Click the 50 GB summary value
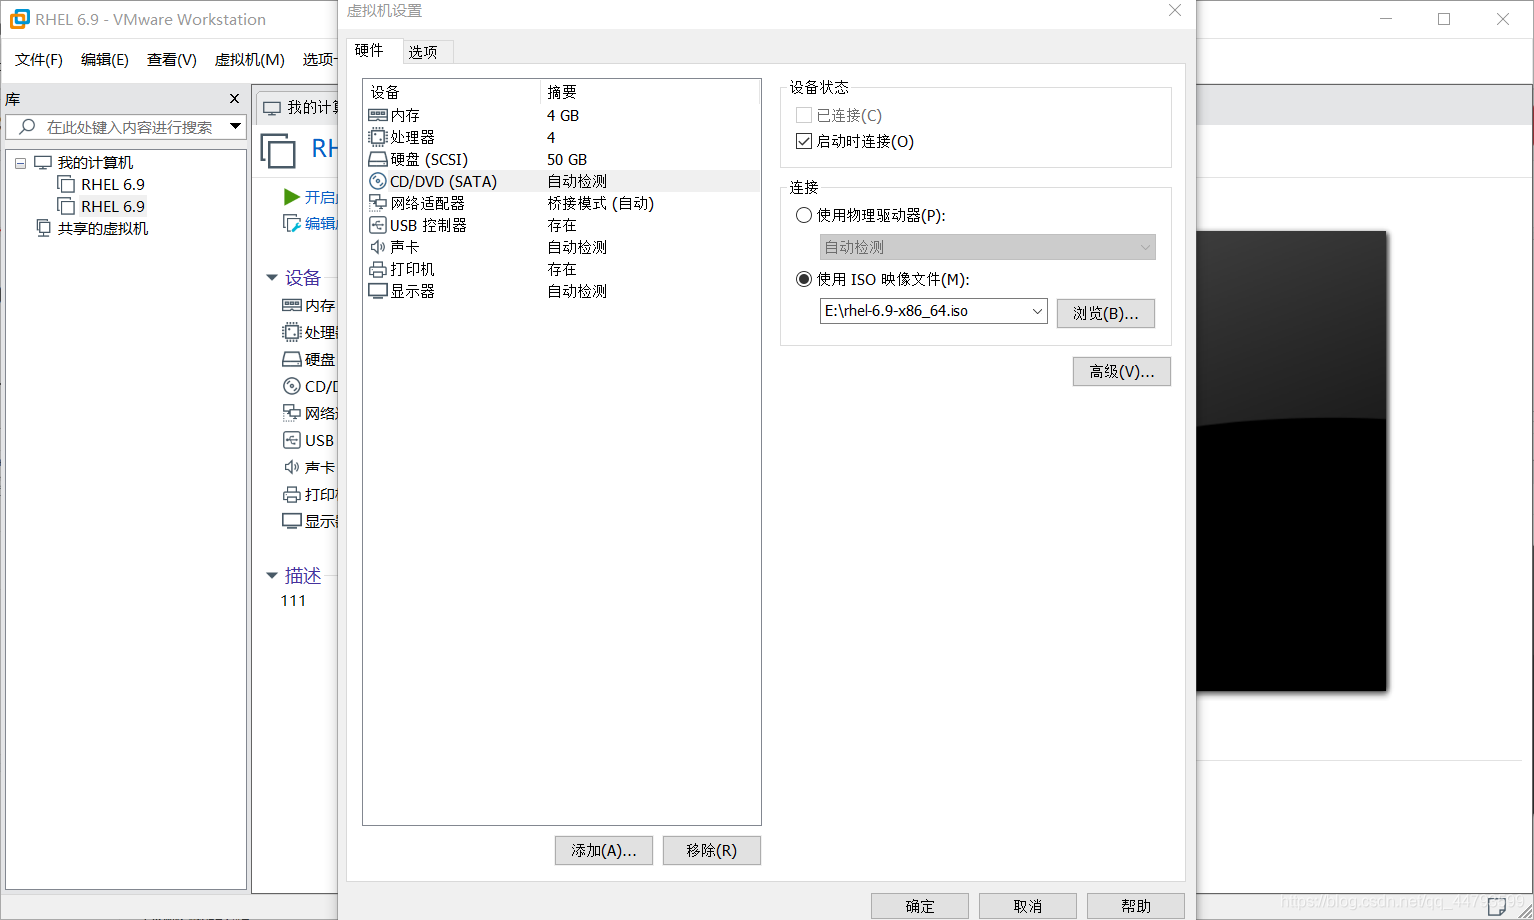The image size is (1534, 920). pos(567,159)
